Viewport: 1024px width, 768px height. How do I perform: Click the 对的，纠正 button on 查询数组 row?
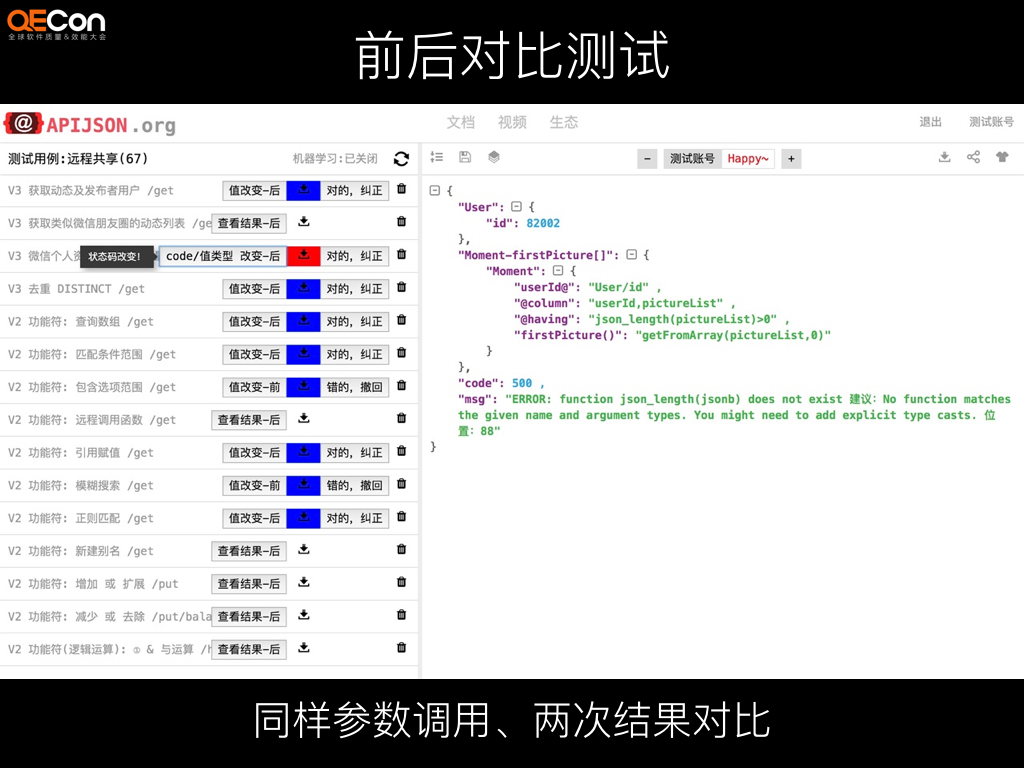pos(352,321)
